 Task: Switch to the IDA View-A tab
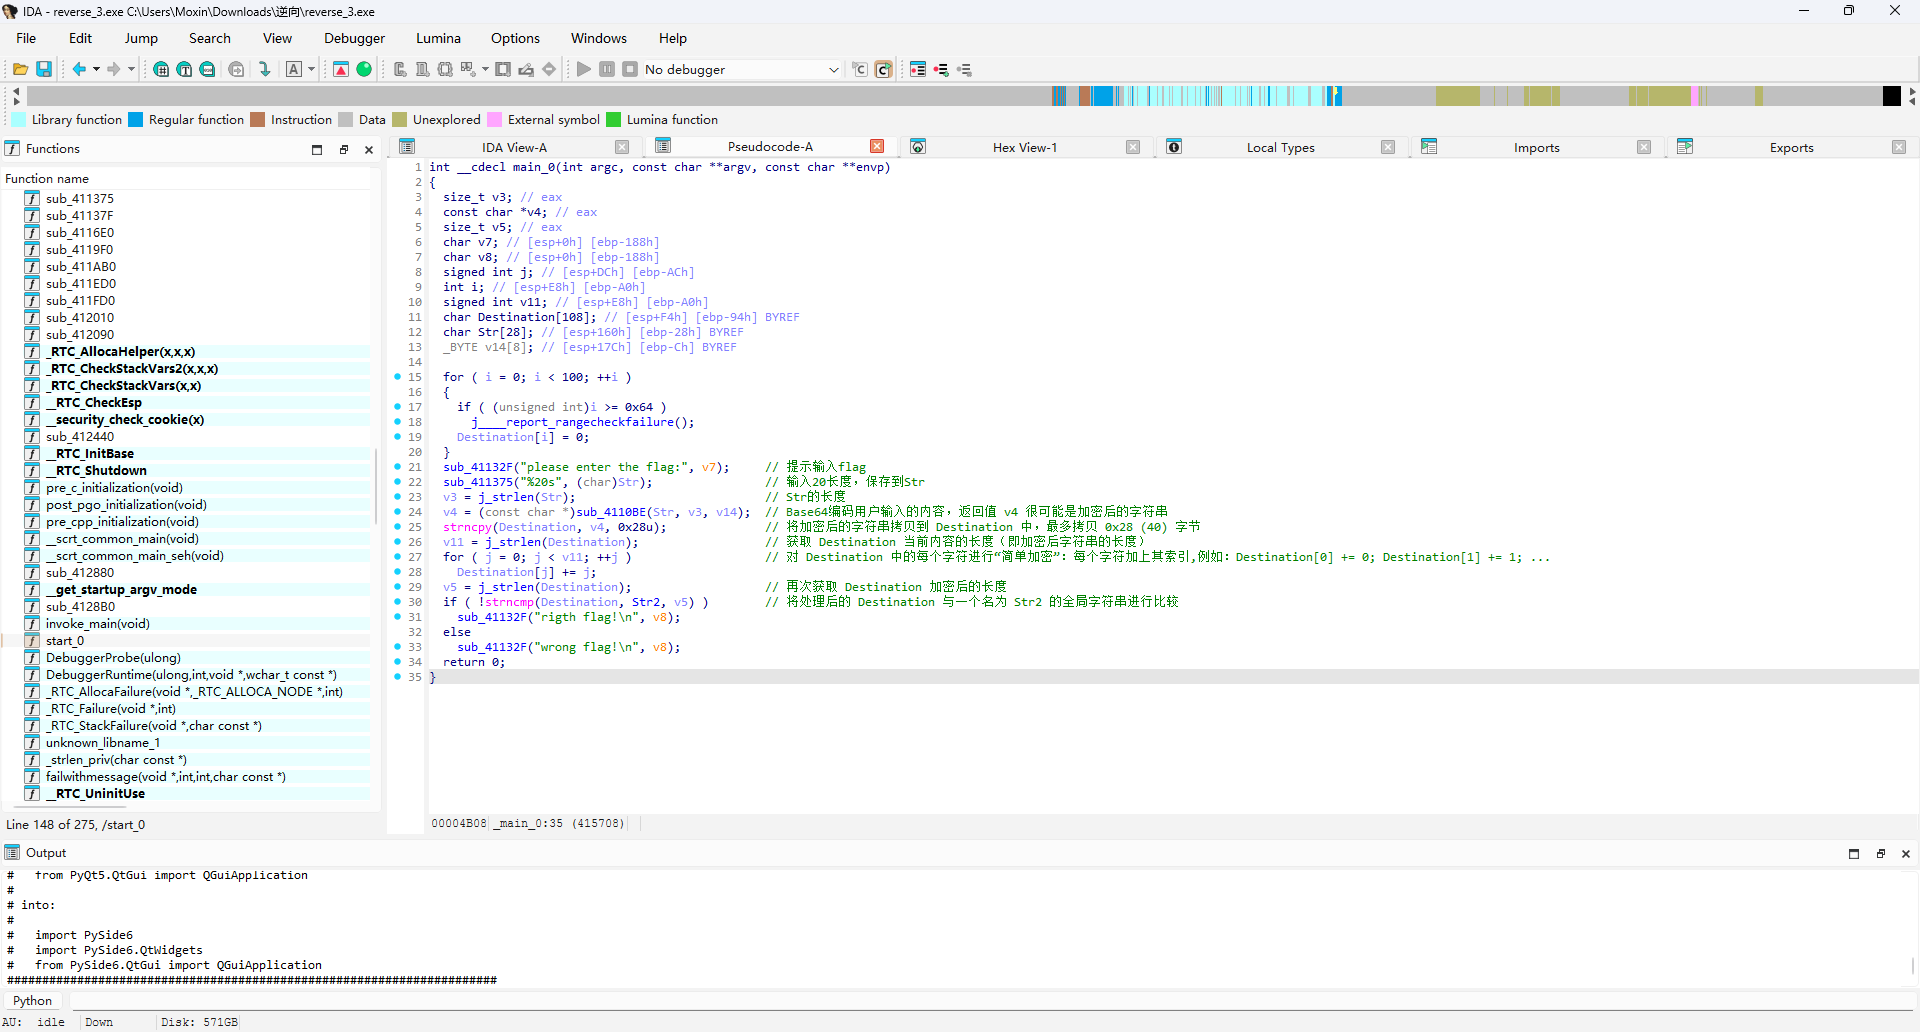tap(514, 147)
